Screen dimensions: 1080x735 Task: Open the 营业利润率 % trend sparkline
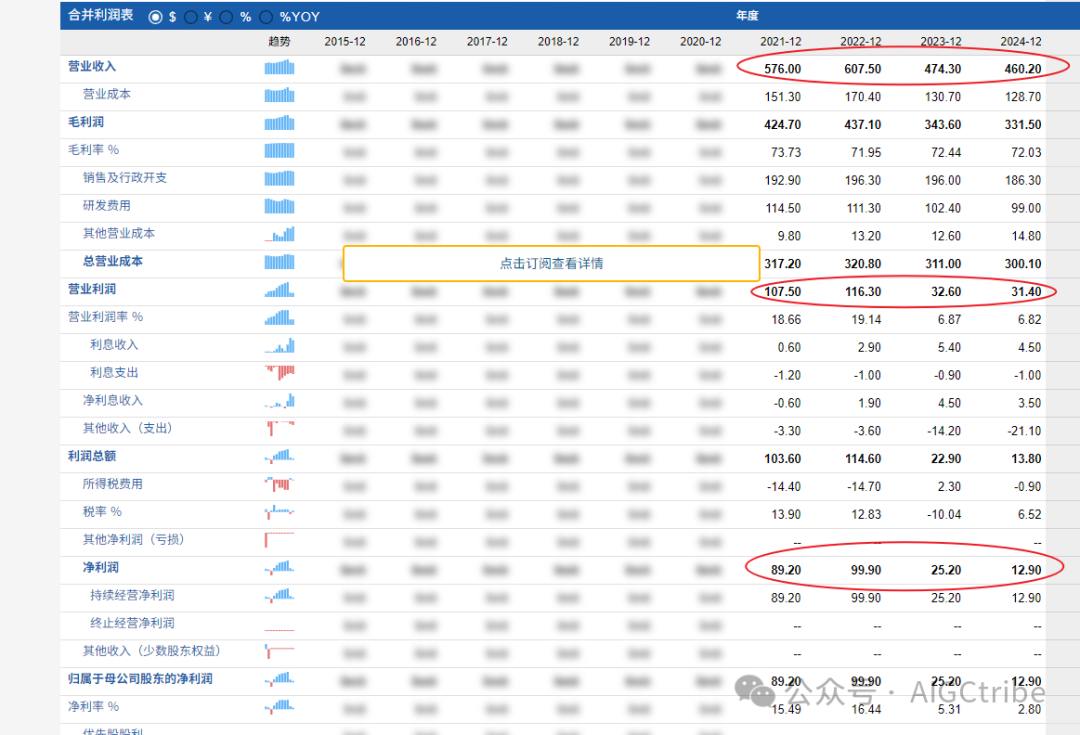tap(280, 318)
